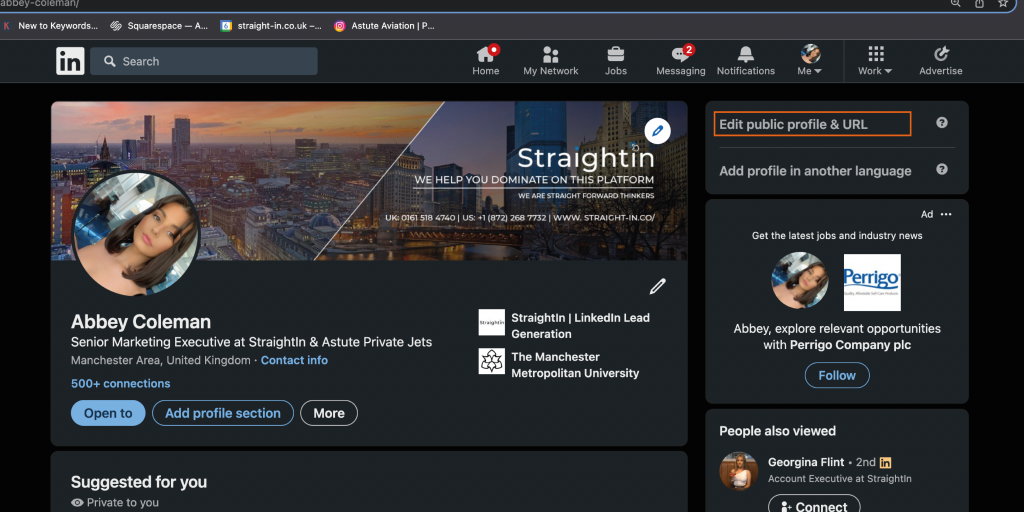Click the More button on profile
The height and width of the screenshot is (512, 1024).
click(x=328, y=413)
